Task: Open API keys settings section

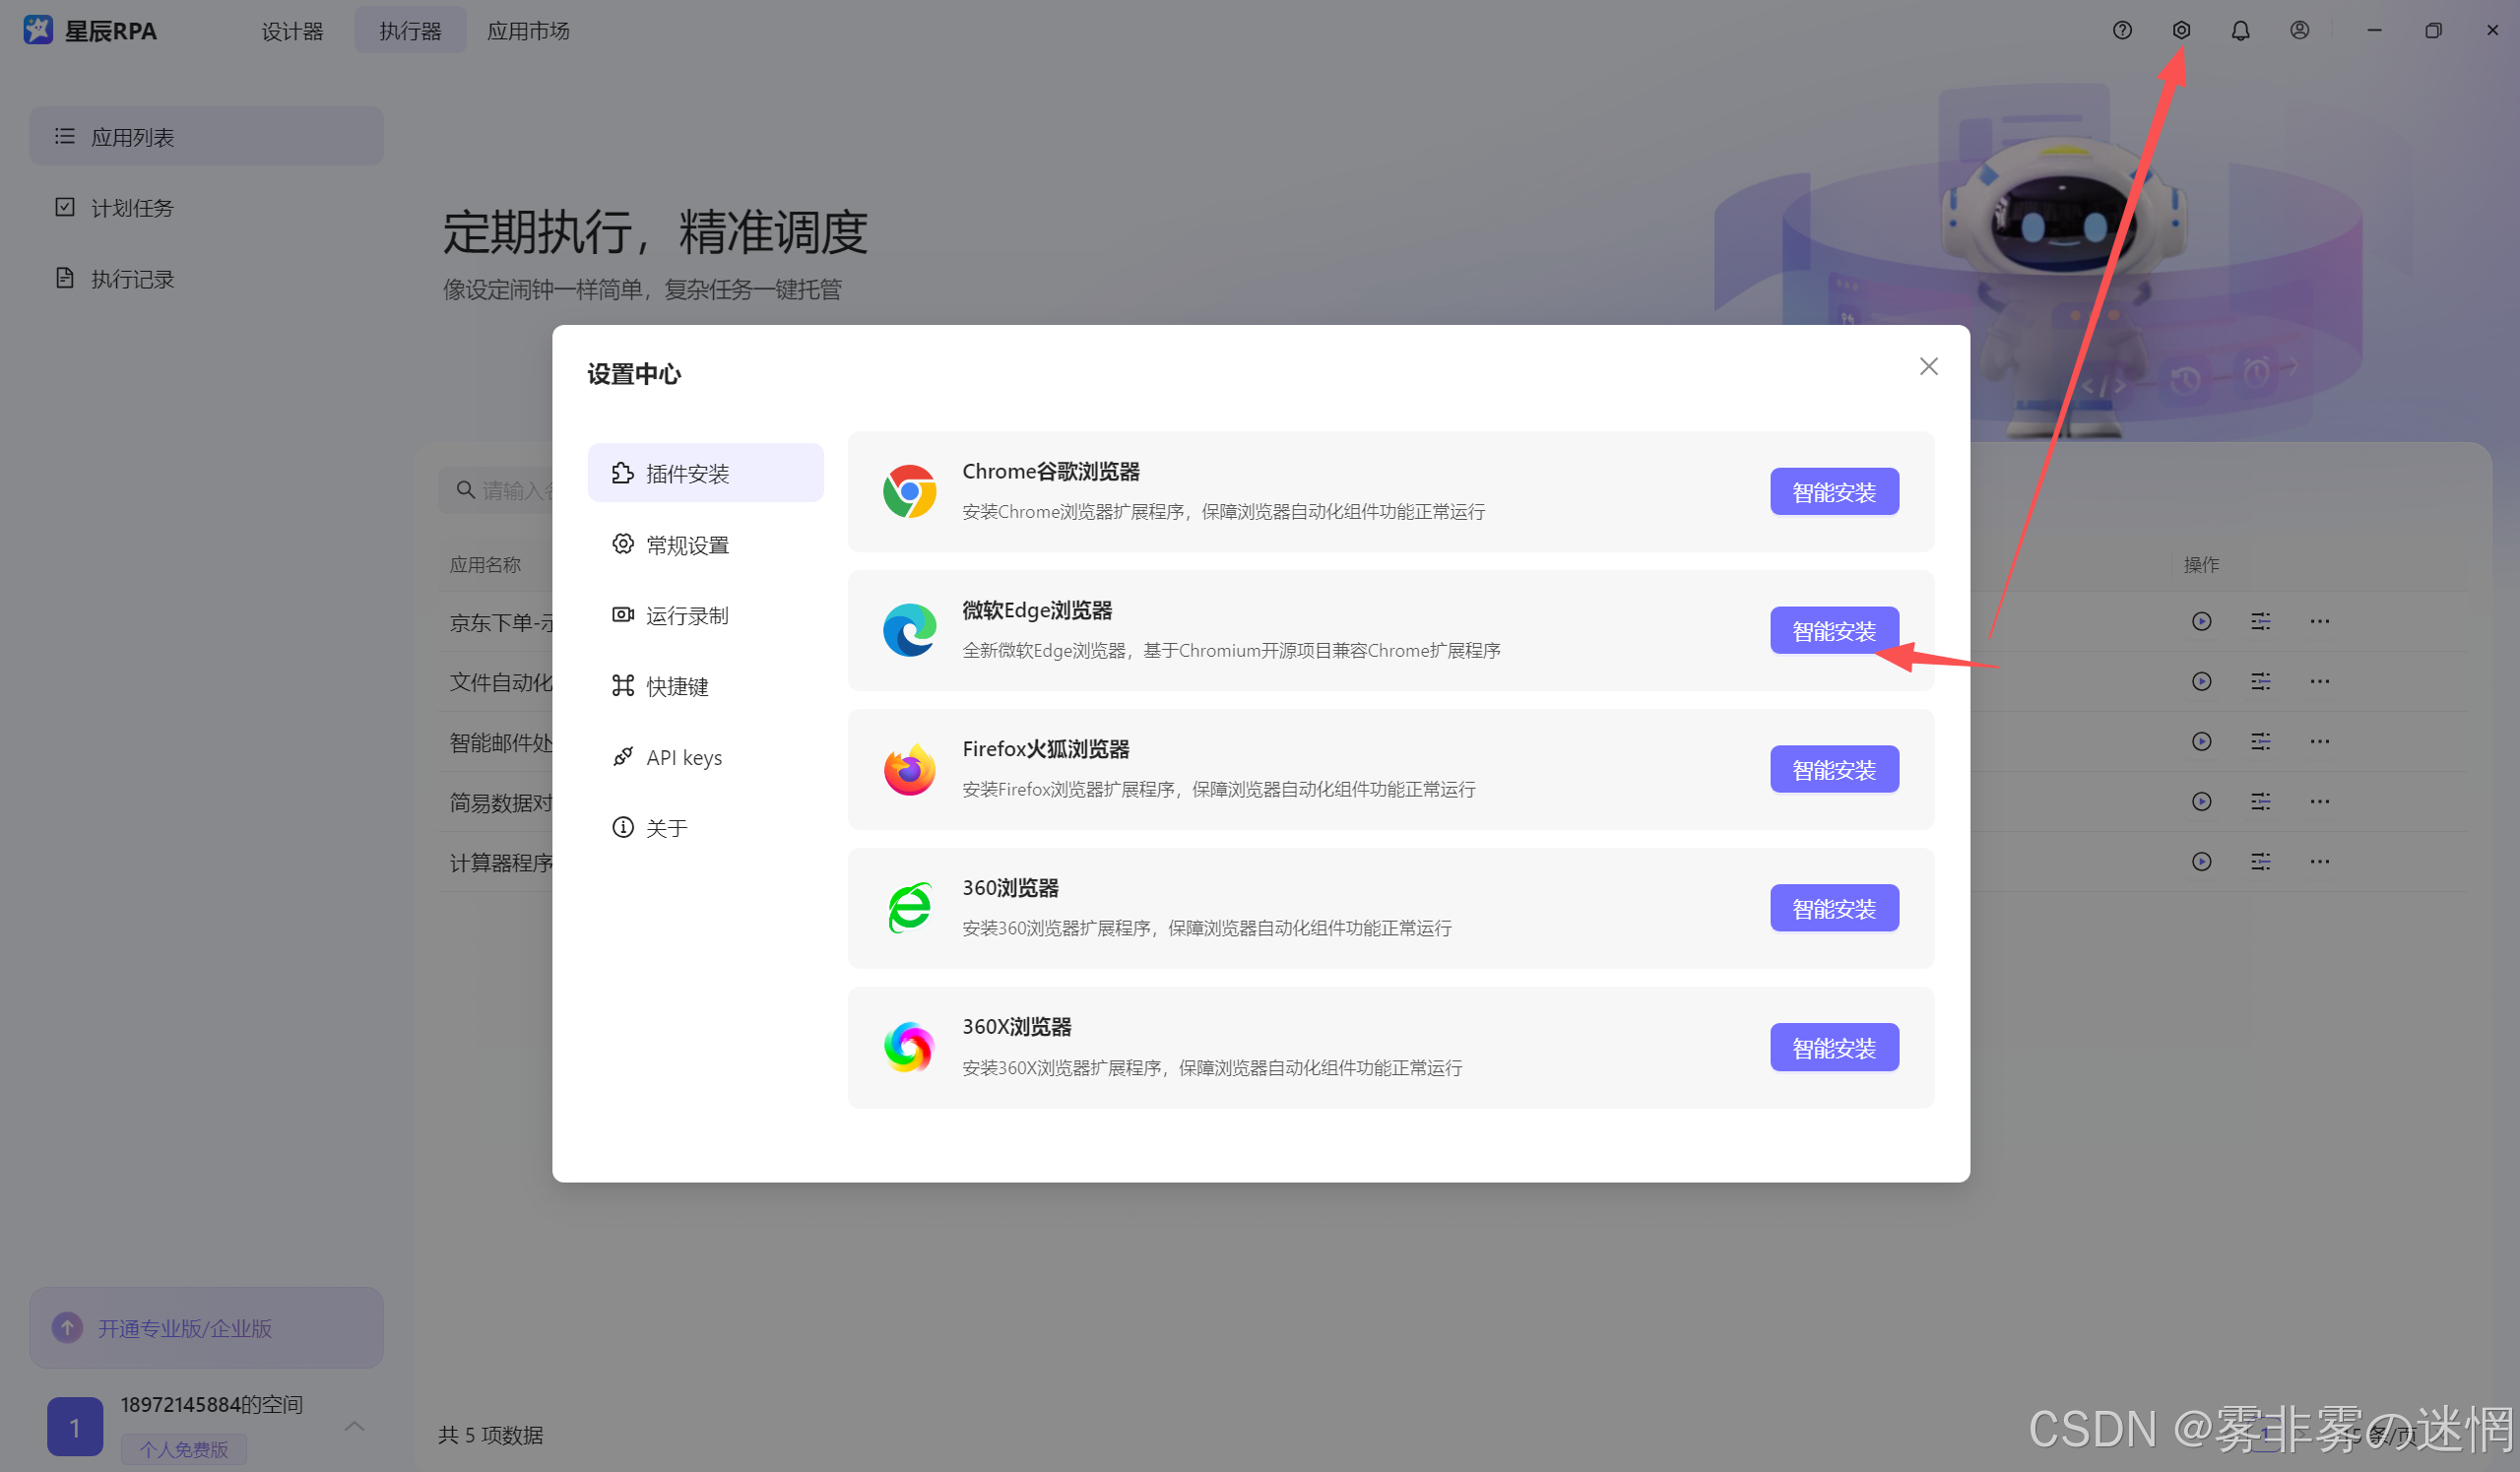Action: 683,757
